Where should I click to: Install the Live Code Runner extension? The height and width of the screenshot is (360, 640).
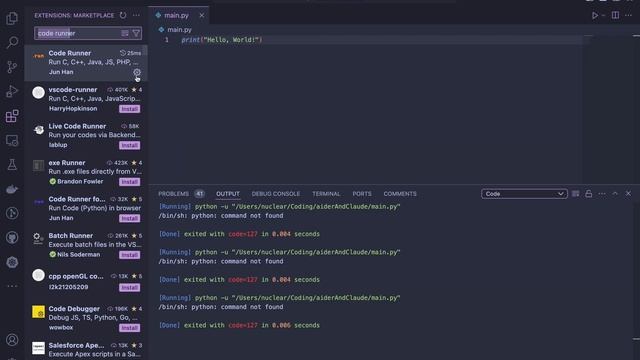tap(130, 145)
